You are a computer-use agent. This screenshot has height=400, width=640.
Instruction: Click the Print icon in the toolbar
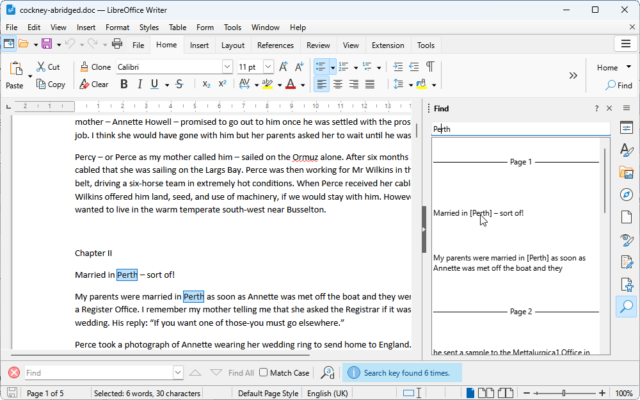tap(117, 44)
